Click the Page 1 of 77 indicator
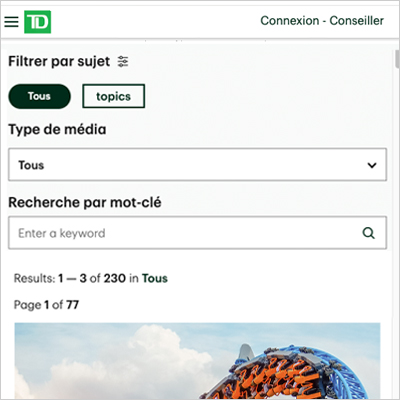This screenshot has height=400, width=400. tap(46, 305)
